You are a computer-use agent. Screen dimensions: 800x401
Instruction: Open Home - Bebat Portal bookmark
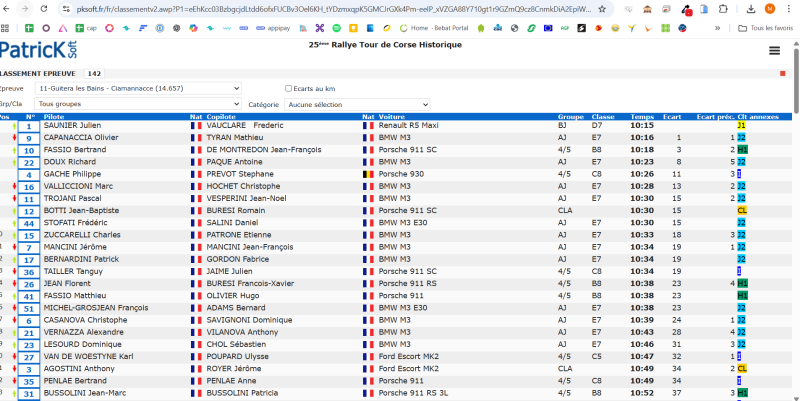[431, 28]
